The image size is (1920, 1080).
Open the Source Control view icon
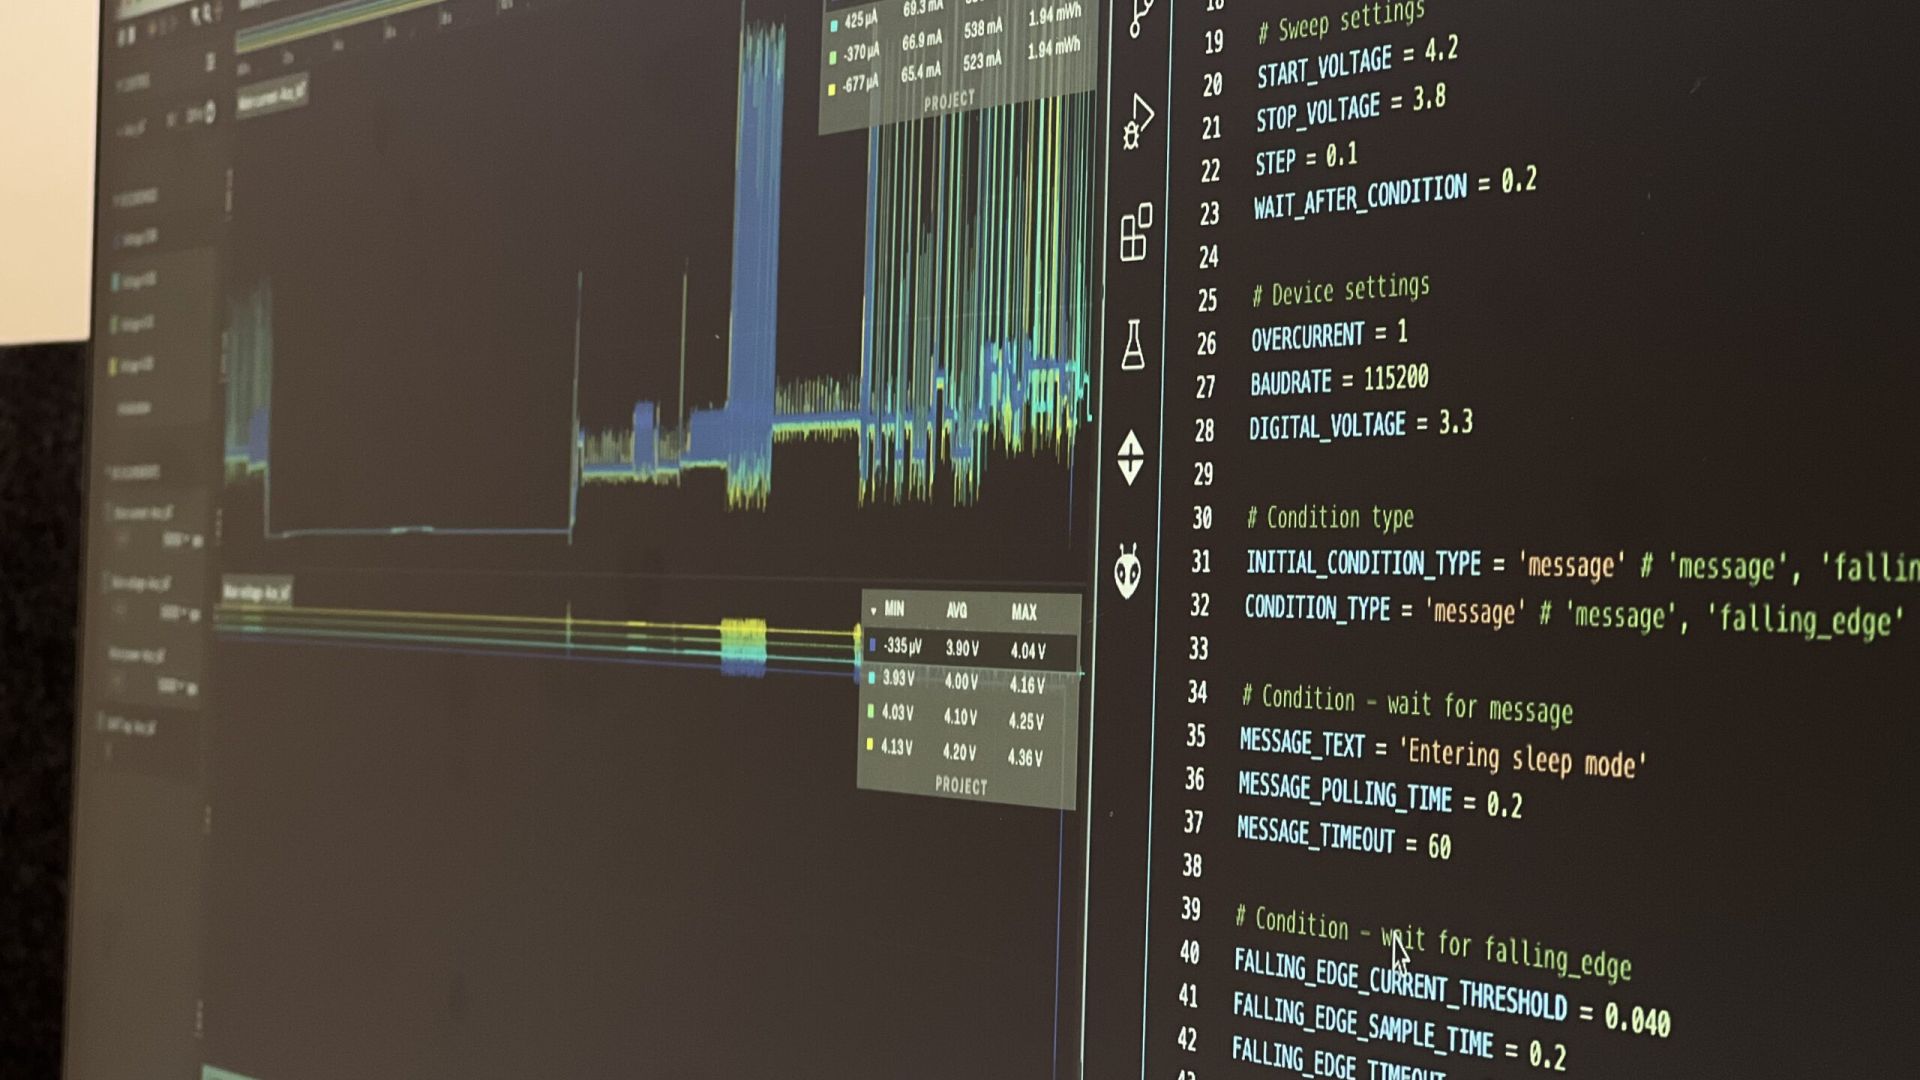(x=1140, y=17)
